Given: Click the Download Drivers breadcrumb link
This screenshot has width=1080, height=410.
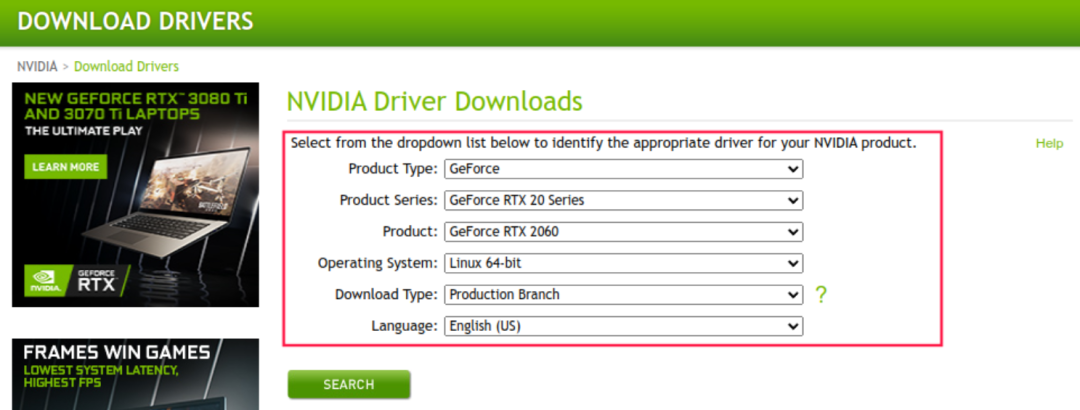Looking at the screenshot, I should [126, 67].
